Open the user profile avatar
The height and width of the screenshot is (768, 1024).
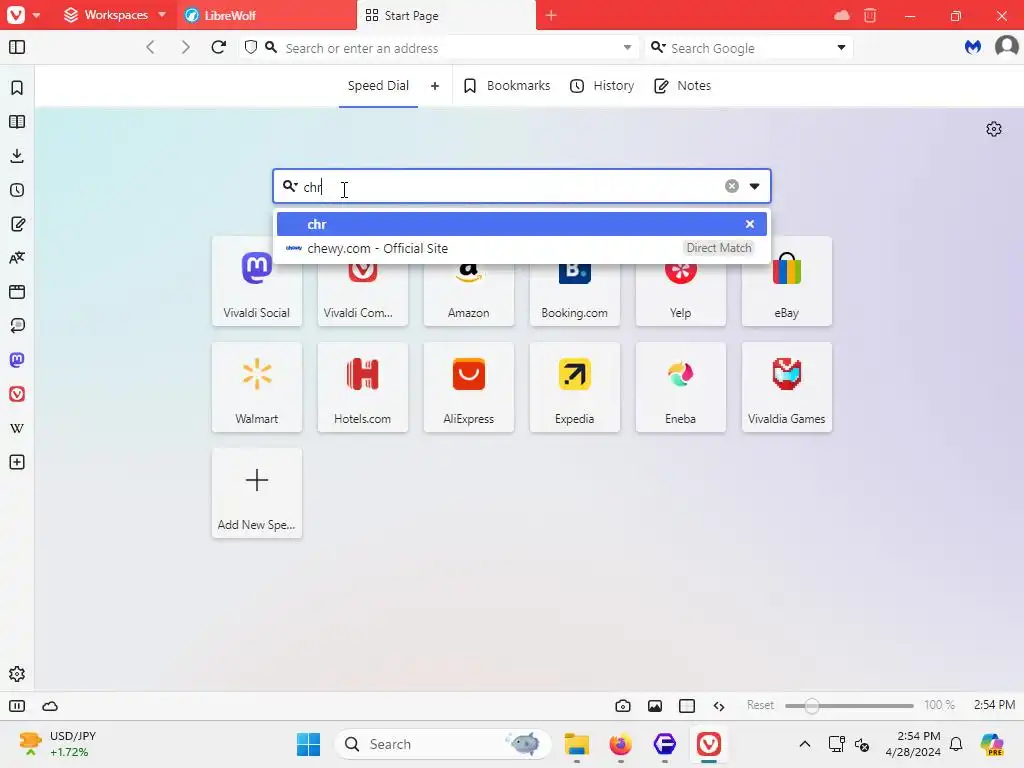1006,46
